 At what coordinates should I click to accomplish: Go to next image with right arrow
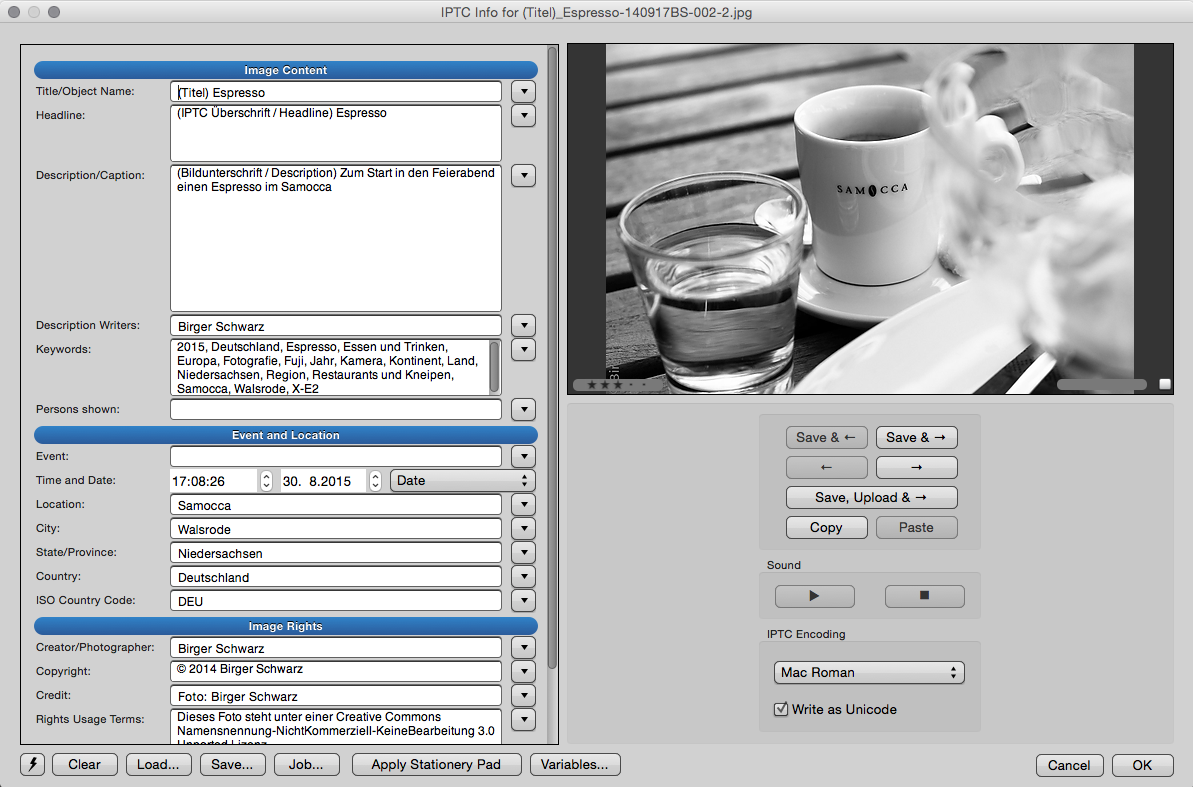point(916,467)
